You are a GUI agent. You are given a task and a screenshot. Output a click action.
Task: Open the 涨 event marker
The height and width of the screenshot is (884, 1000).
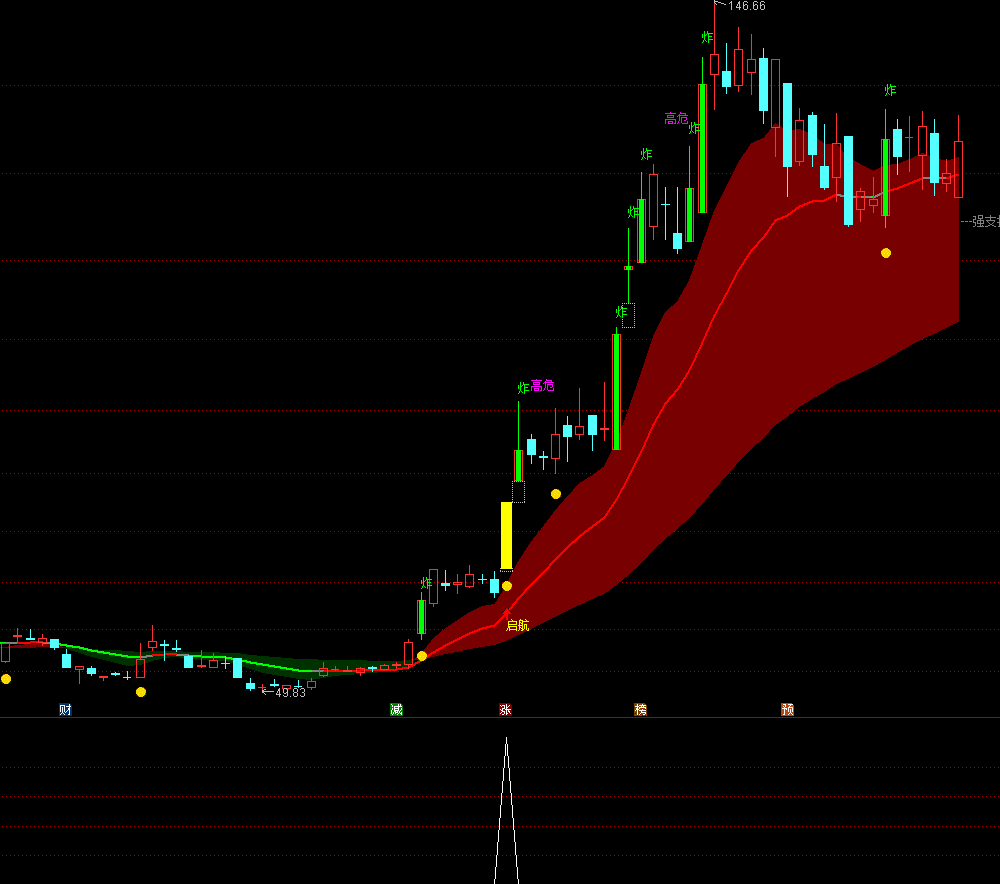(x=506, y=710)
